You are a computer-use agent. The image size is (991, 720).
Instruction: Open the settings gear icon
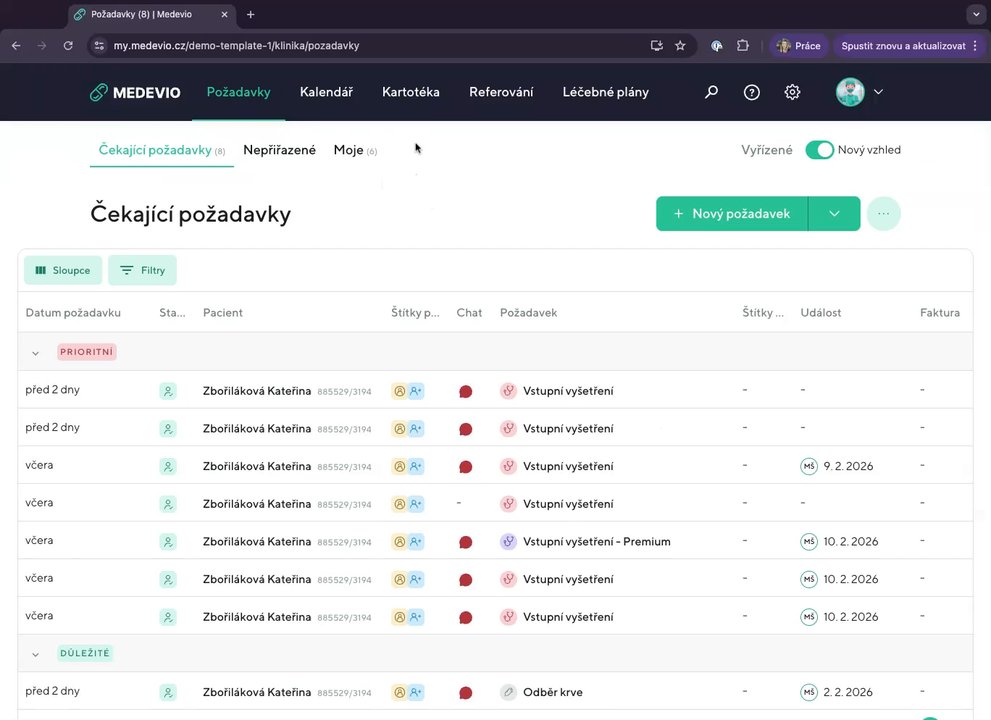[x=792, y=92]
